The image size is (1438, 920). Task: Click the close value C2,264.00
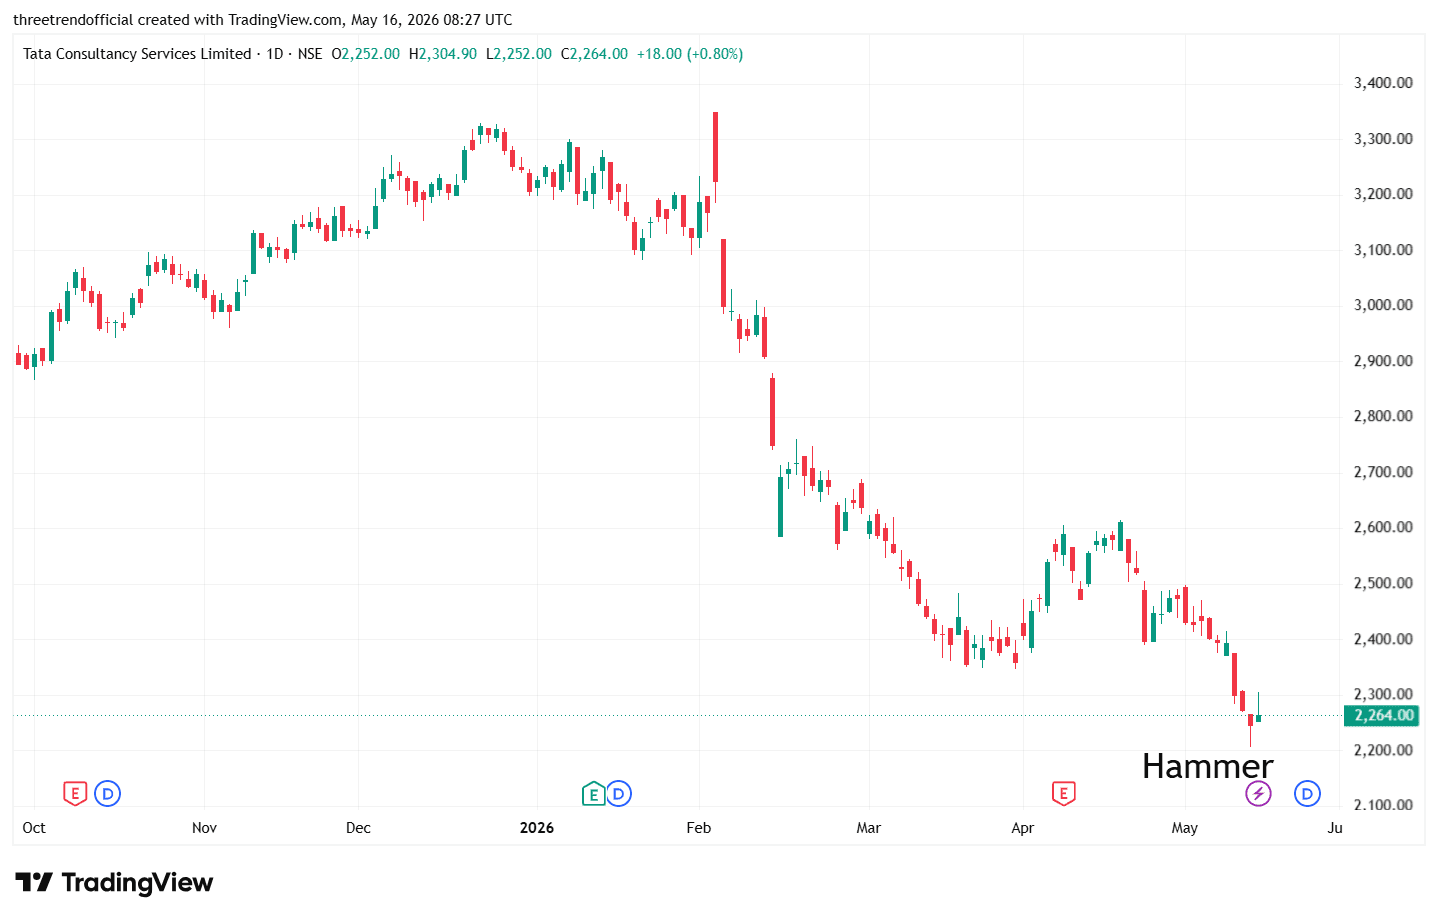coord(594,54)
